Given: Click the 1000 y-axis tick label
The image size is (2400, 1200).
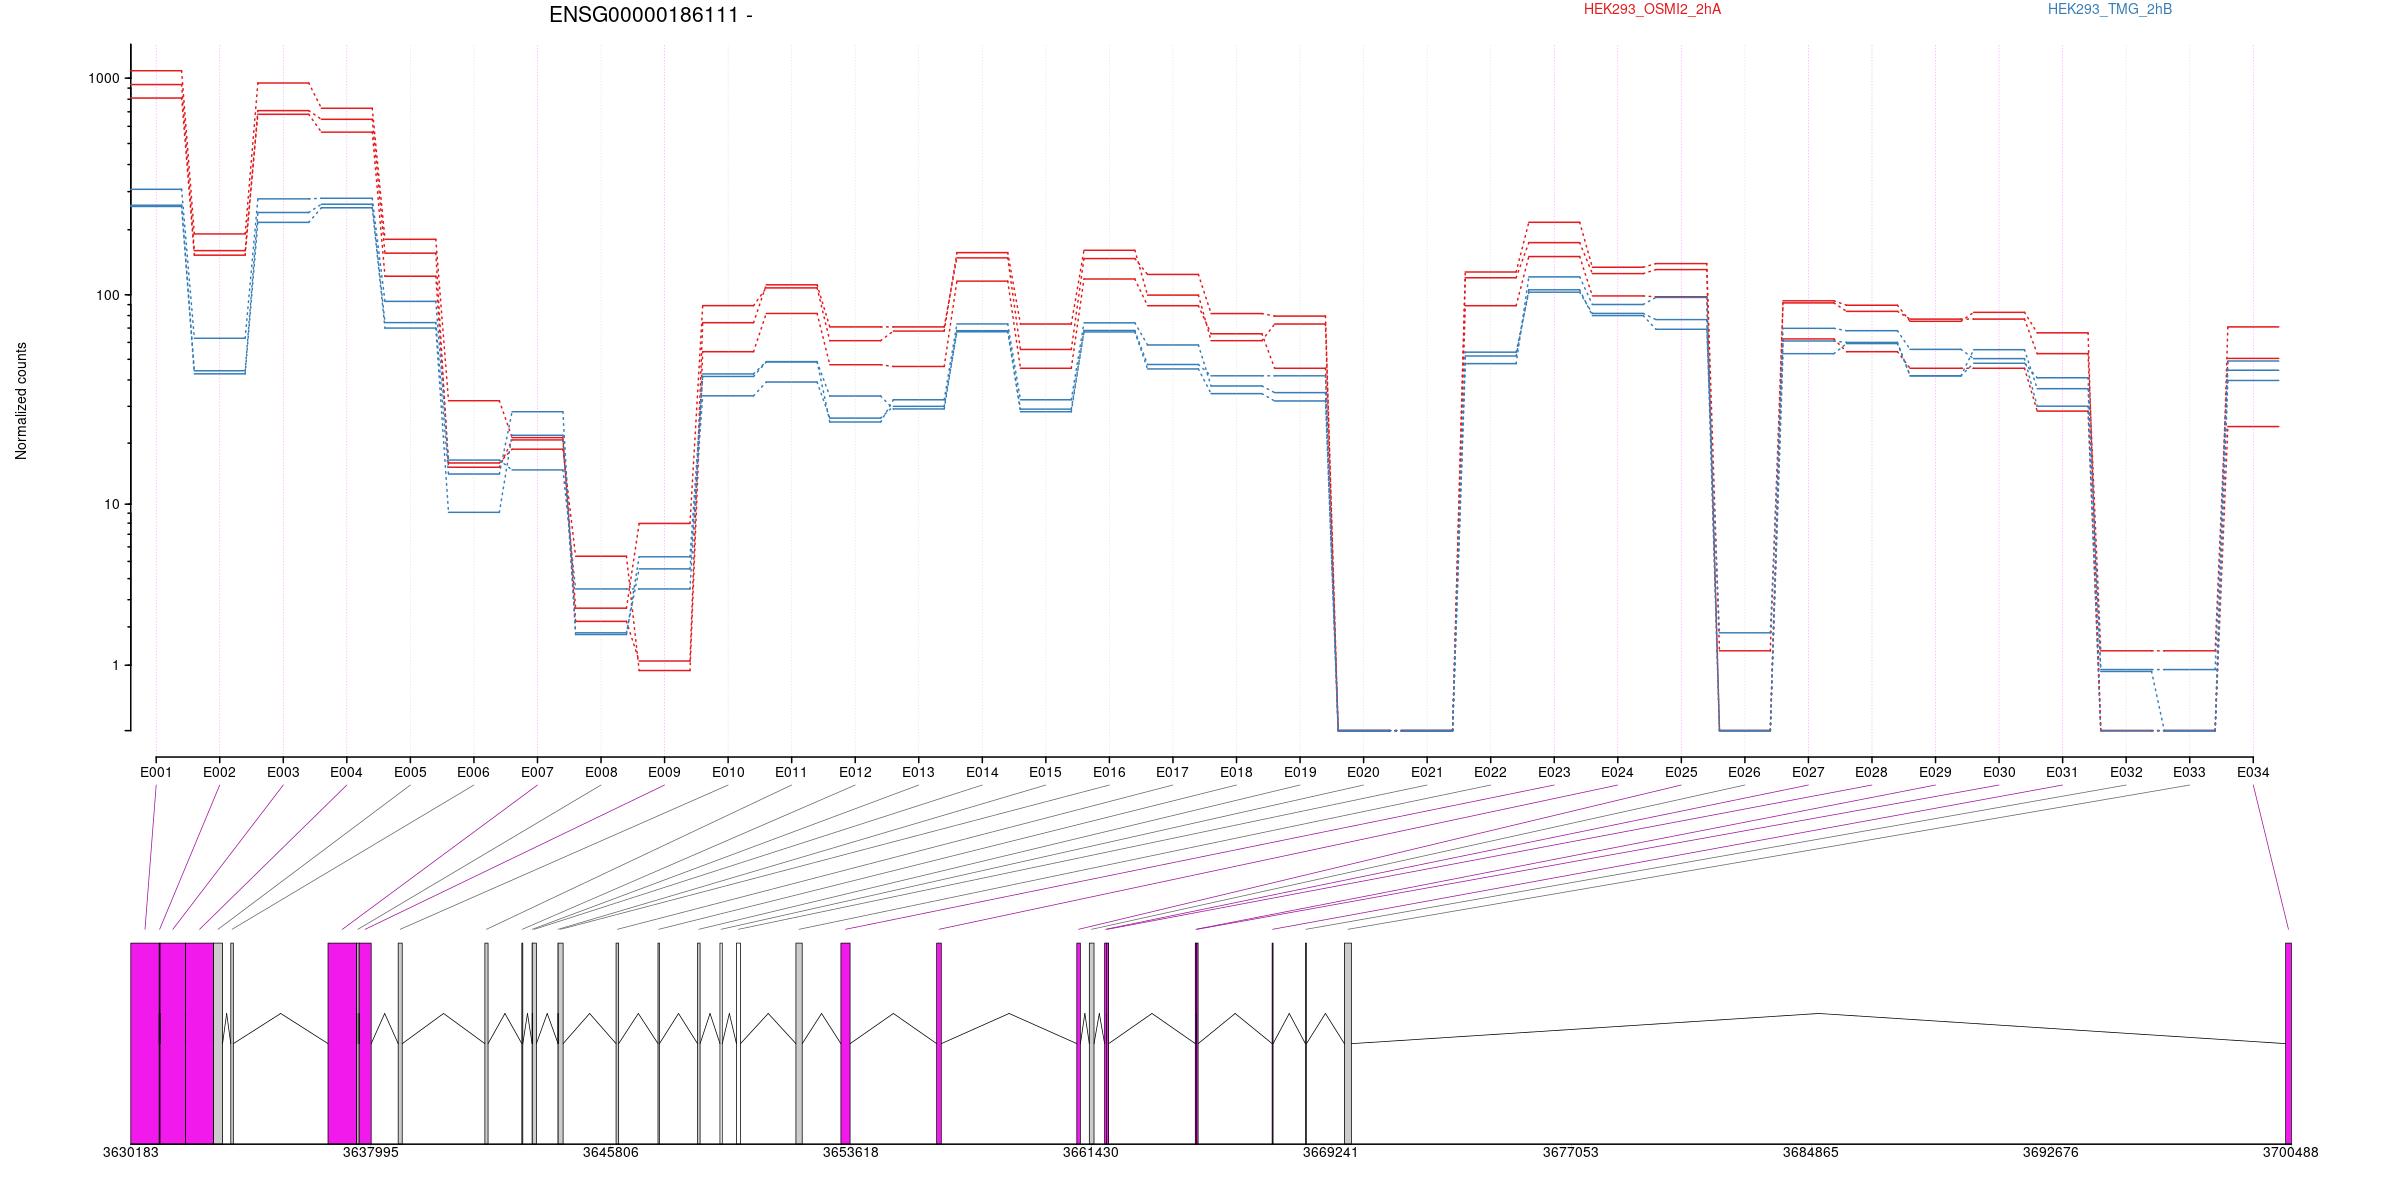Looking at the screenshot, I should [106, 78].
